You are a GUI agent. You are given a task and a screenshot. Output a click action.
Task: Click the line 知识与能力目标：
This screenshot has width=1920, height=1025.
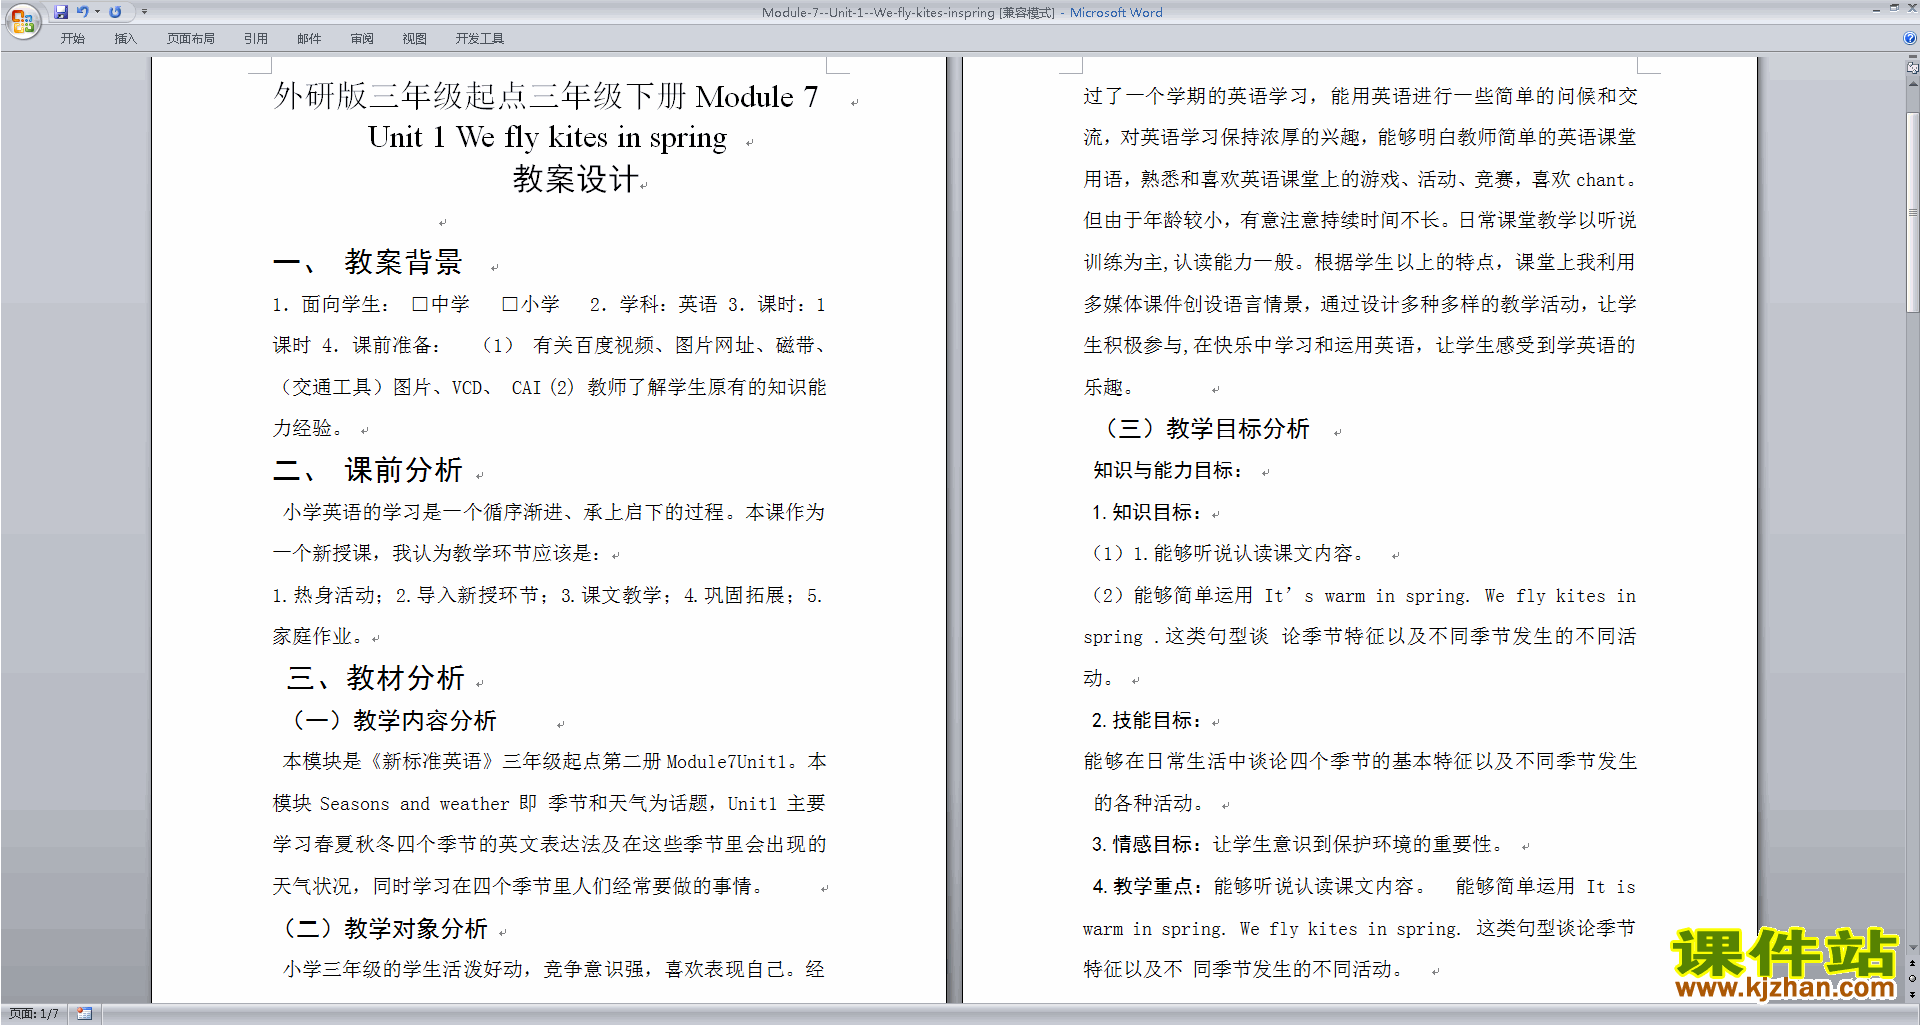1170,471
